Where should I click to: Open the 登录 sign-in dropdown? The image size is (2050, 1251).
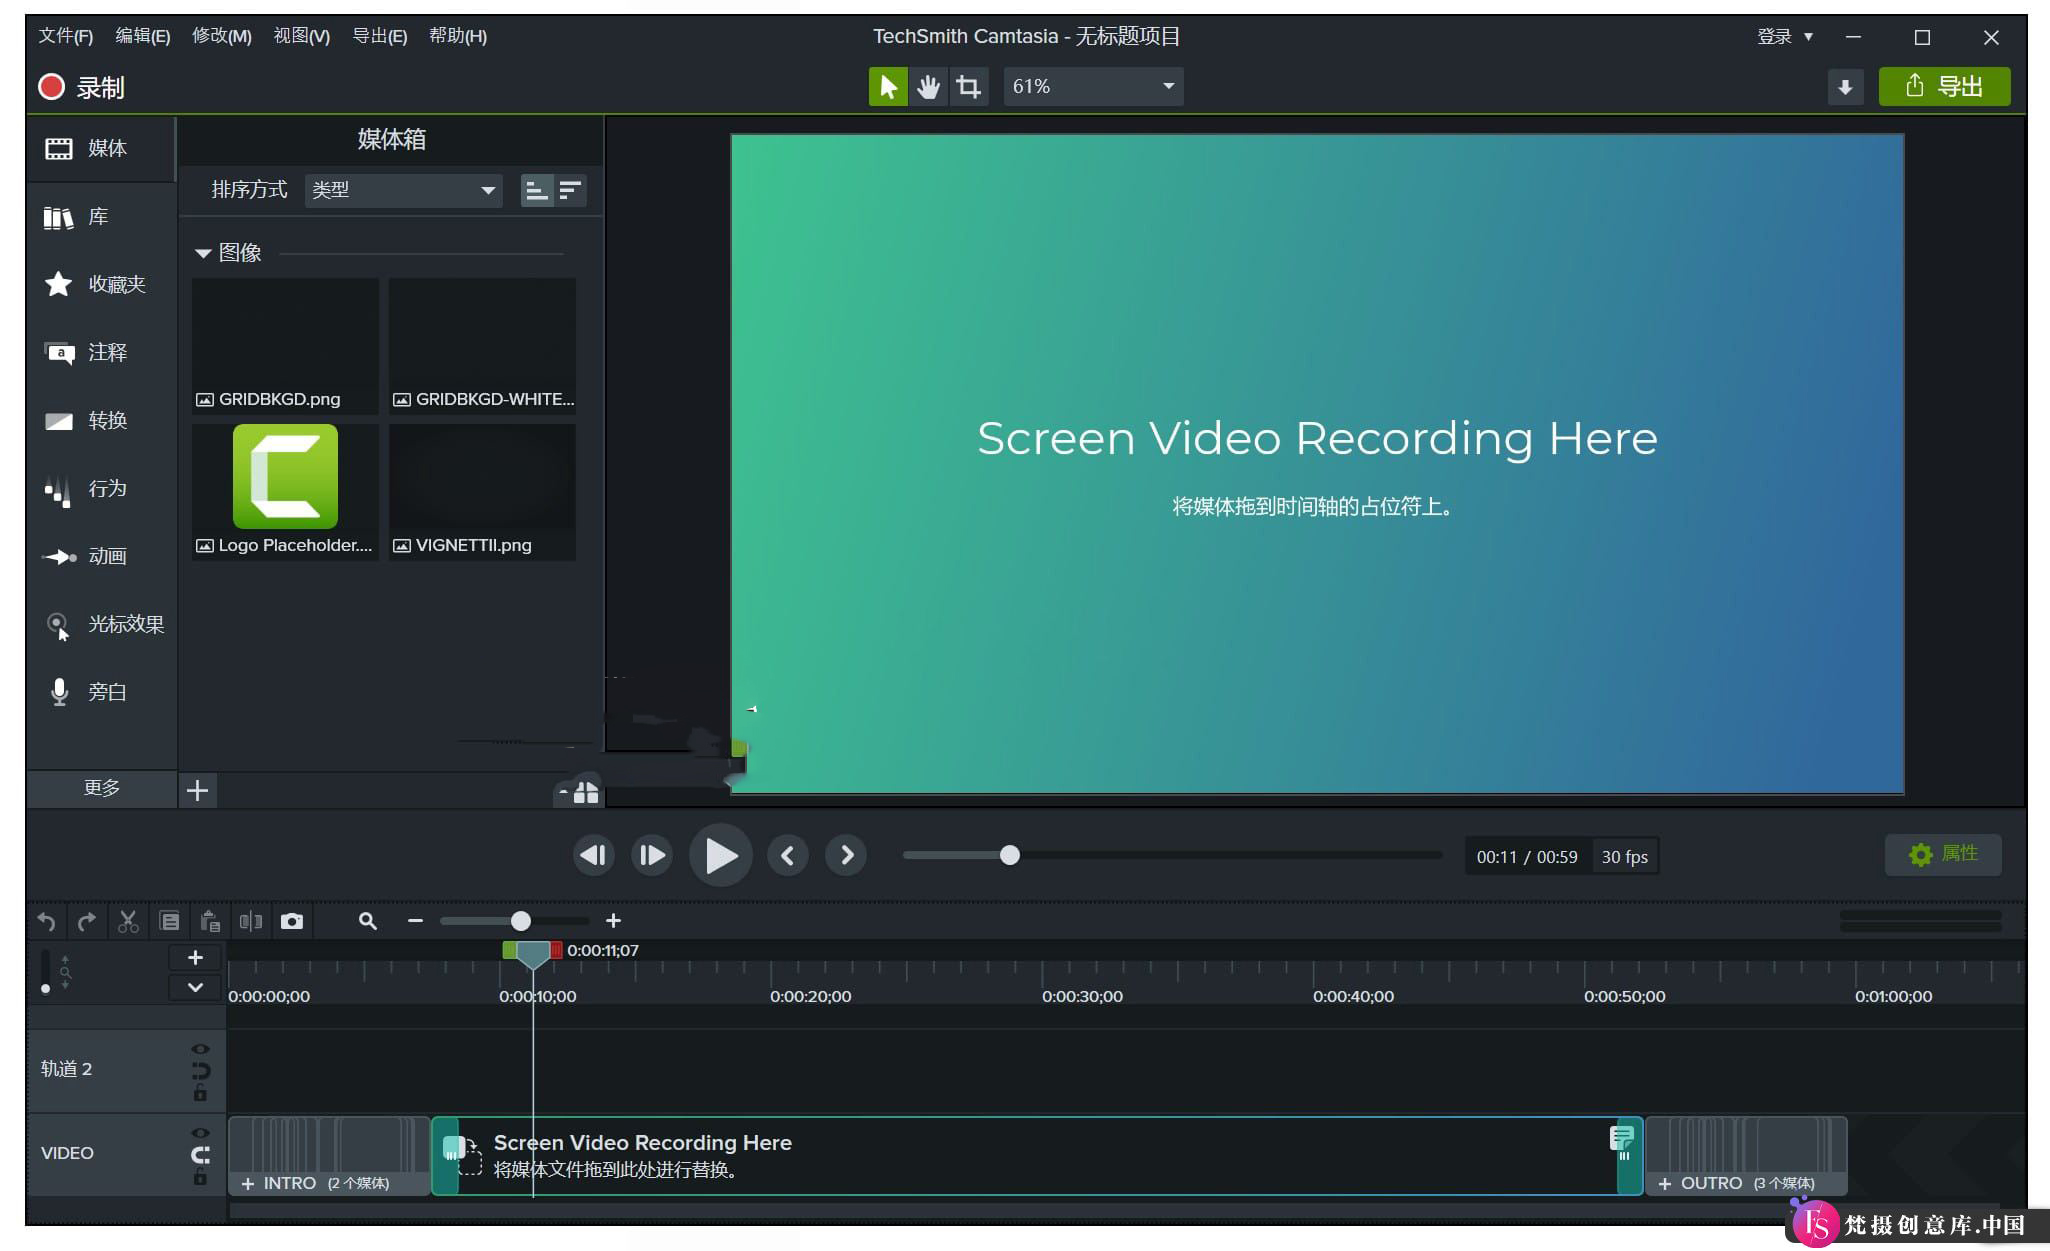1785,37
